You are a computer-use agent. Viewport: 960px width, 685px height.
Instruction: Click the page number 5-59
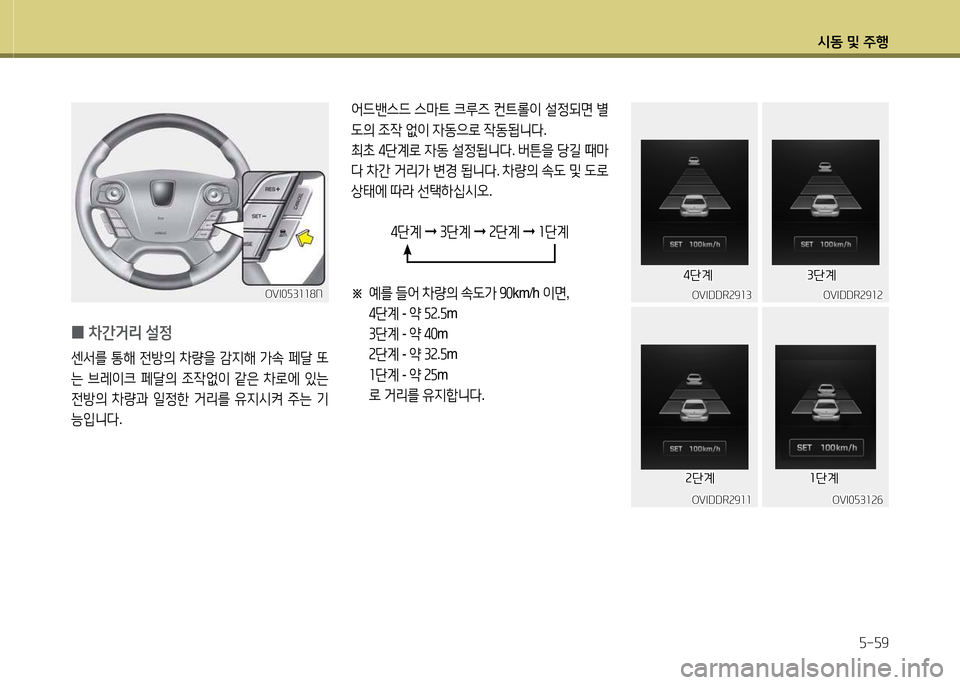pos(873,643)
